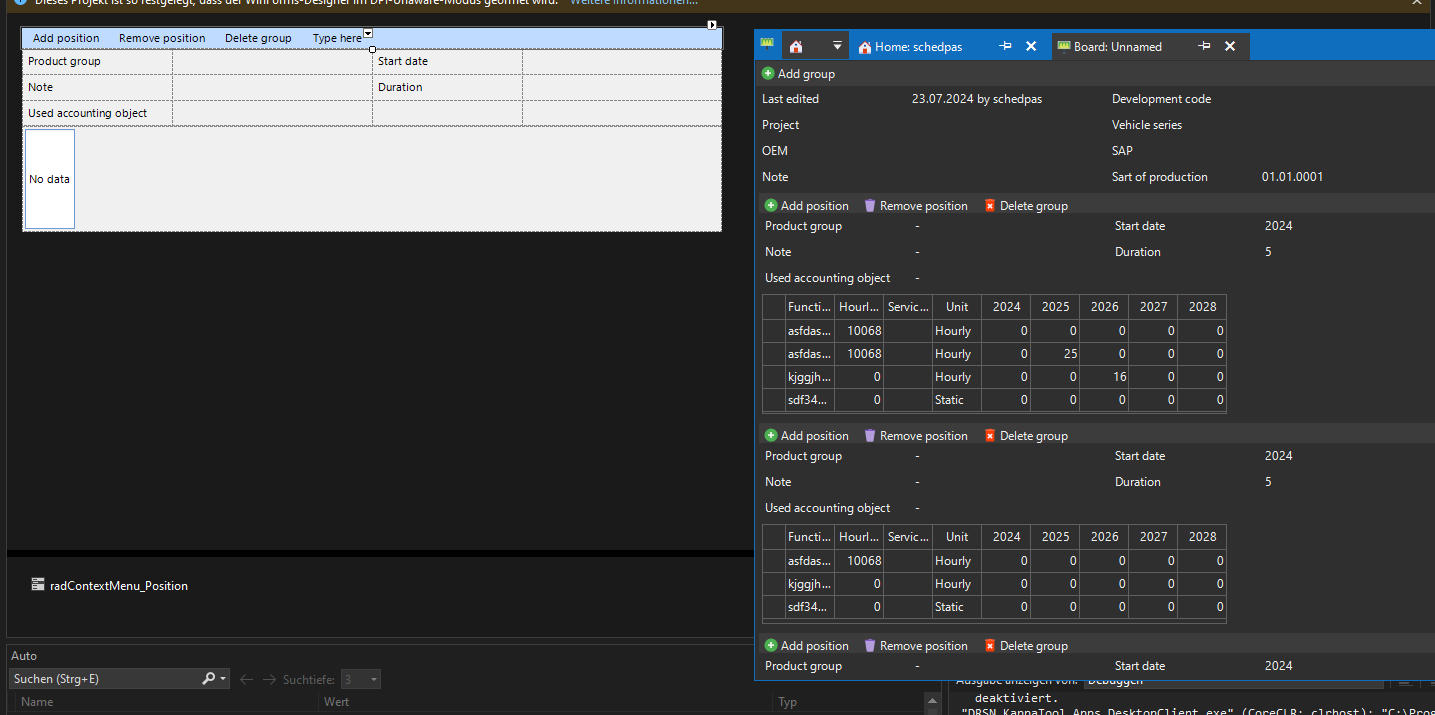Click the red Delete group icon in bottom group
The width and height of the screenshot is (1435, 715).
tap(990, 645)
